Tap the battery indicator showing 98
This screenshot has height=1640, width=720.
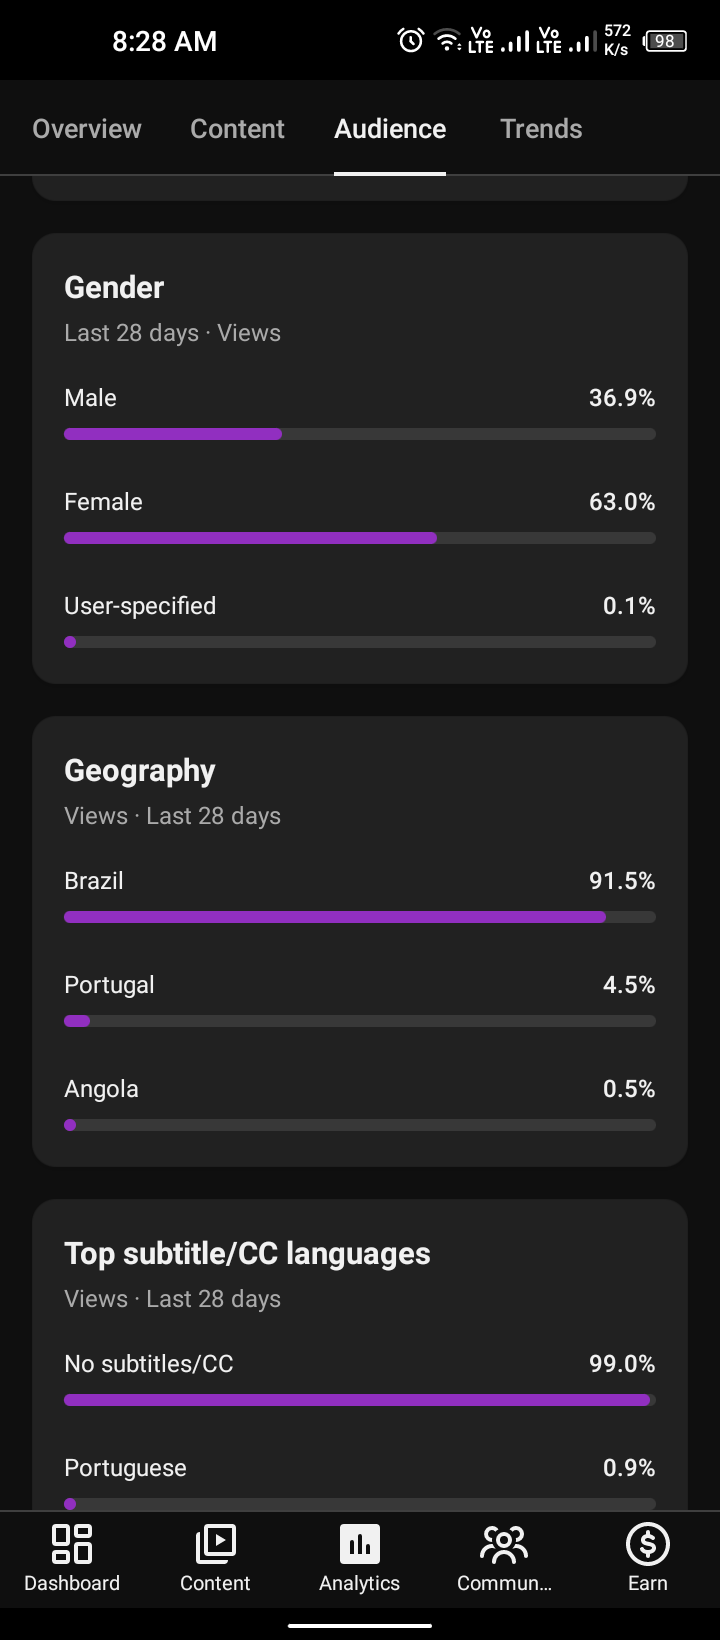(665, 41)
